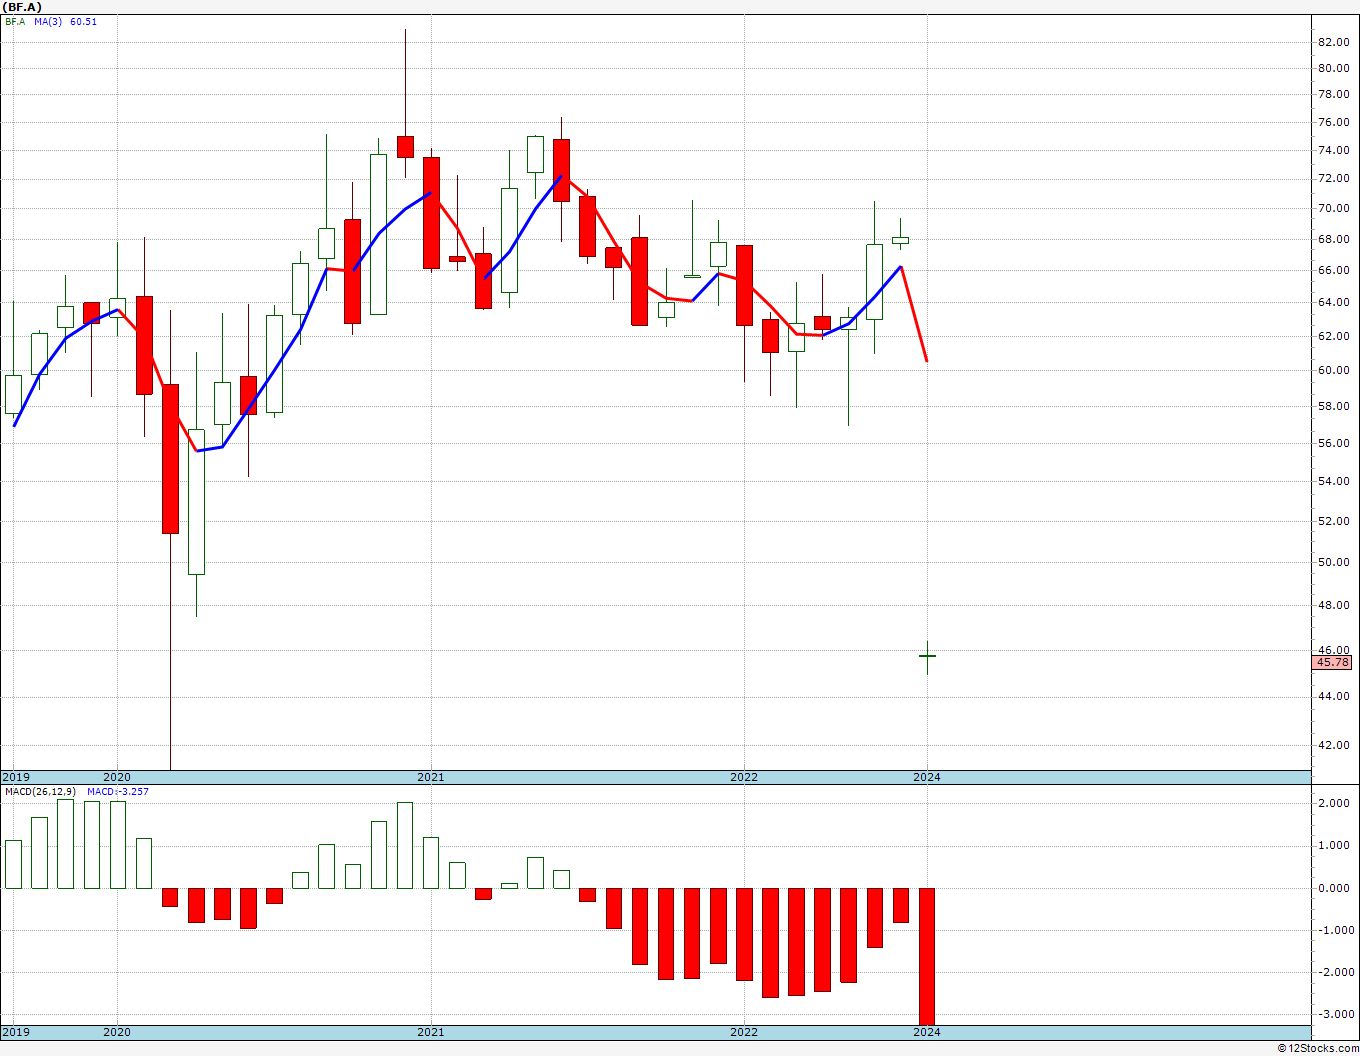1360x1056 pixels.
Task: Select the 72.00 price axis label
Action: click(1333, 179)
